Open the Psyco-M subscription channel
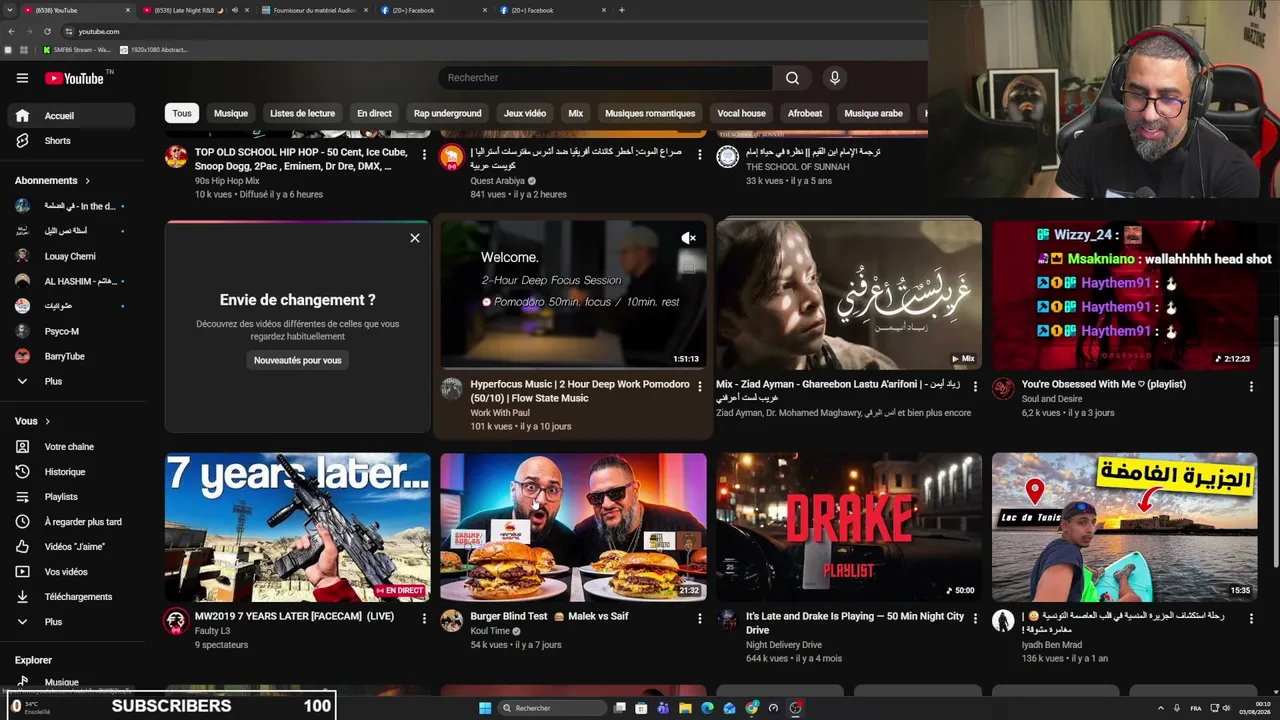 [x=70, y=331]
